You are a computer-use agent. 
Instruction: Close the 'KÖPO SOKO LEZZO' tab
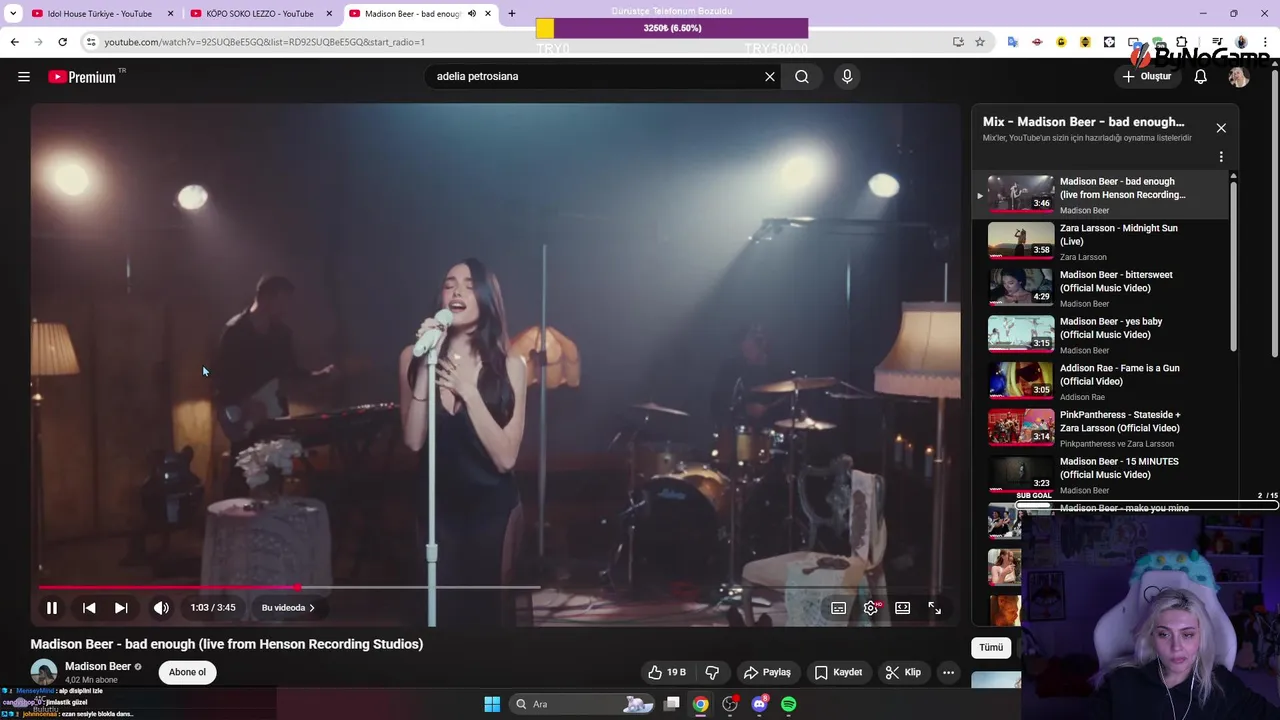[329, 14]
